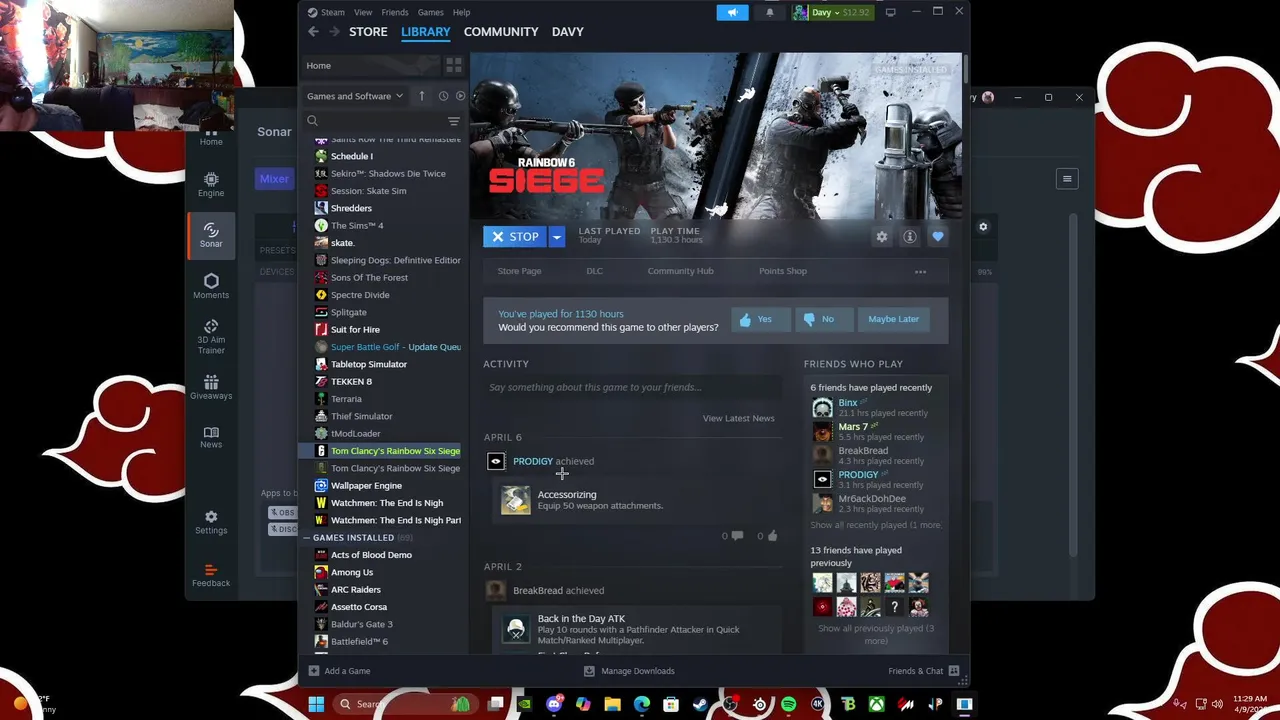
Task: Open the View menu
Action: (x=363, y=12)
